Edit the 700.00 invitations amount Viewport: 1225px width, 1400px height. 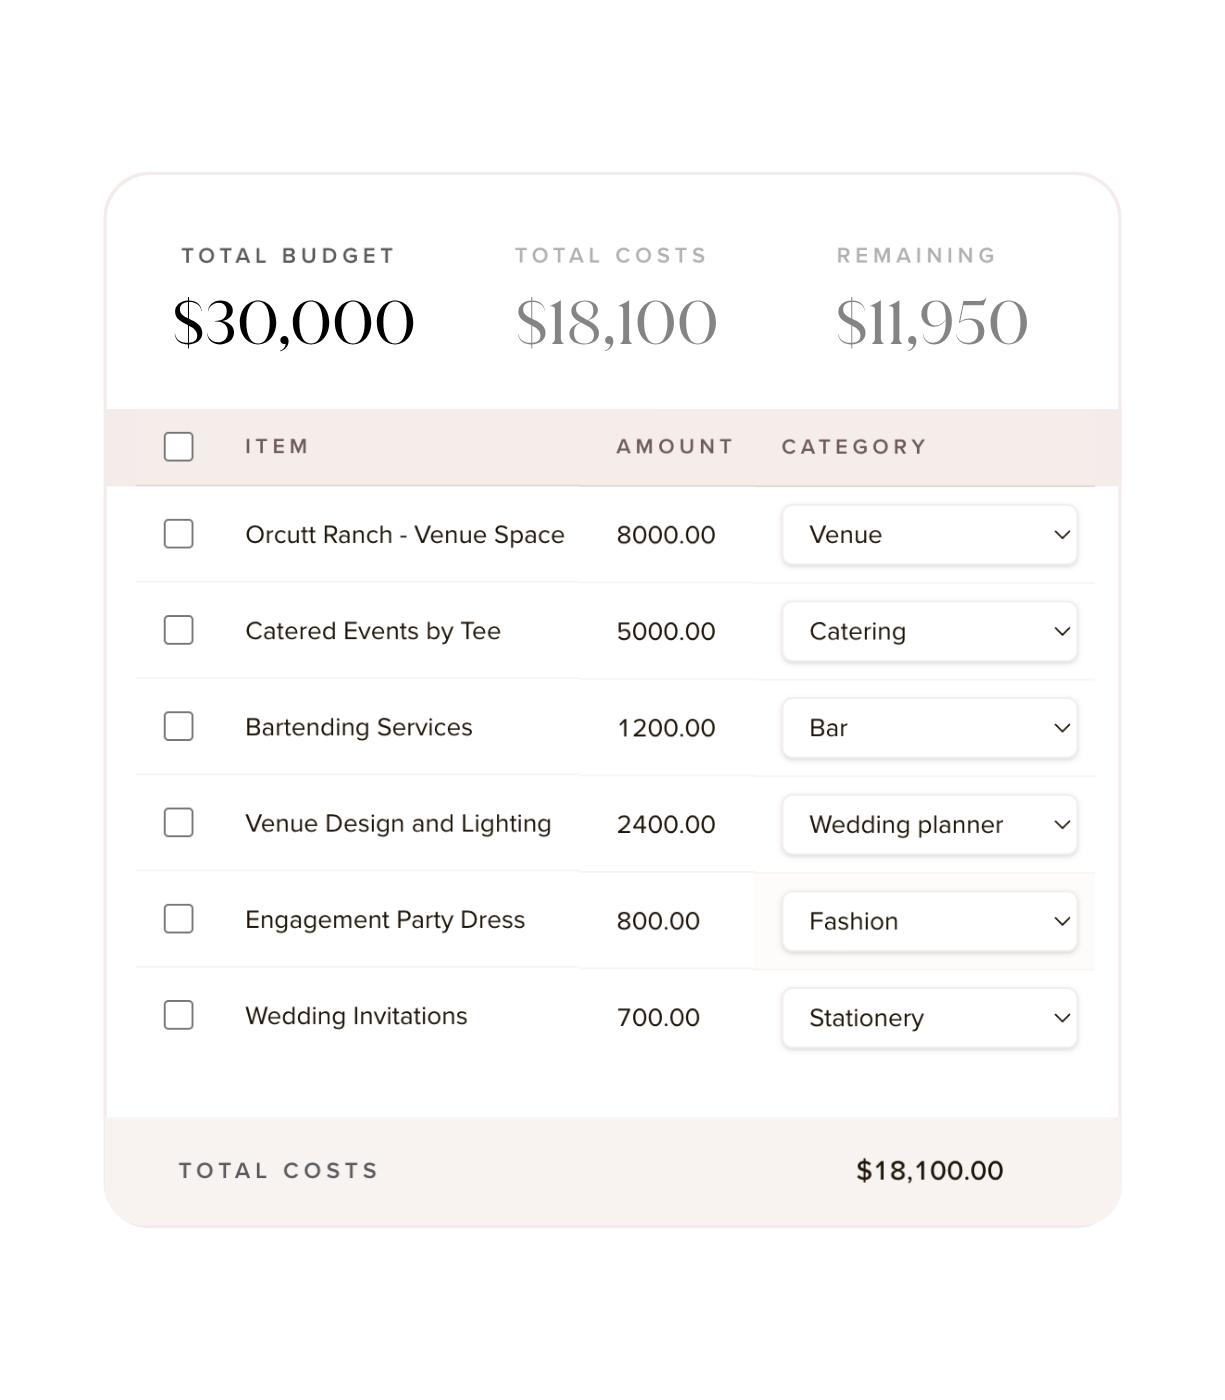coord(658,1018)
